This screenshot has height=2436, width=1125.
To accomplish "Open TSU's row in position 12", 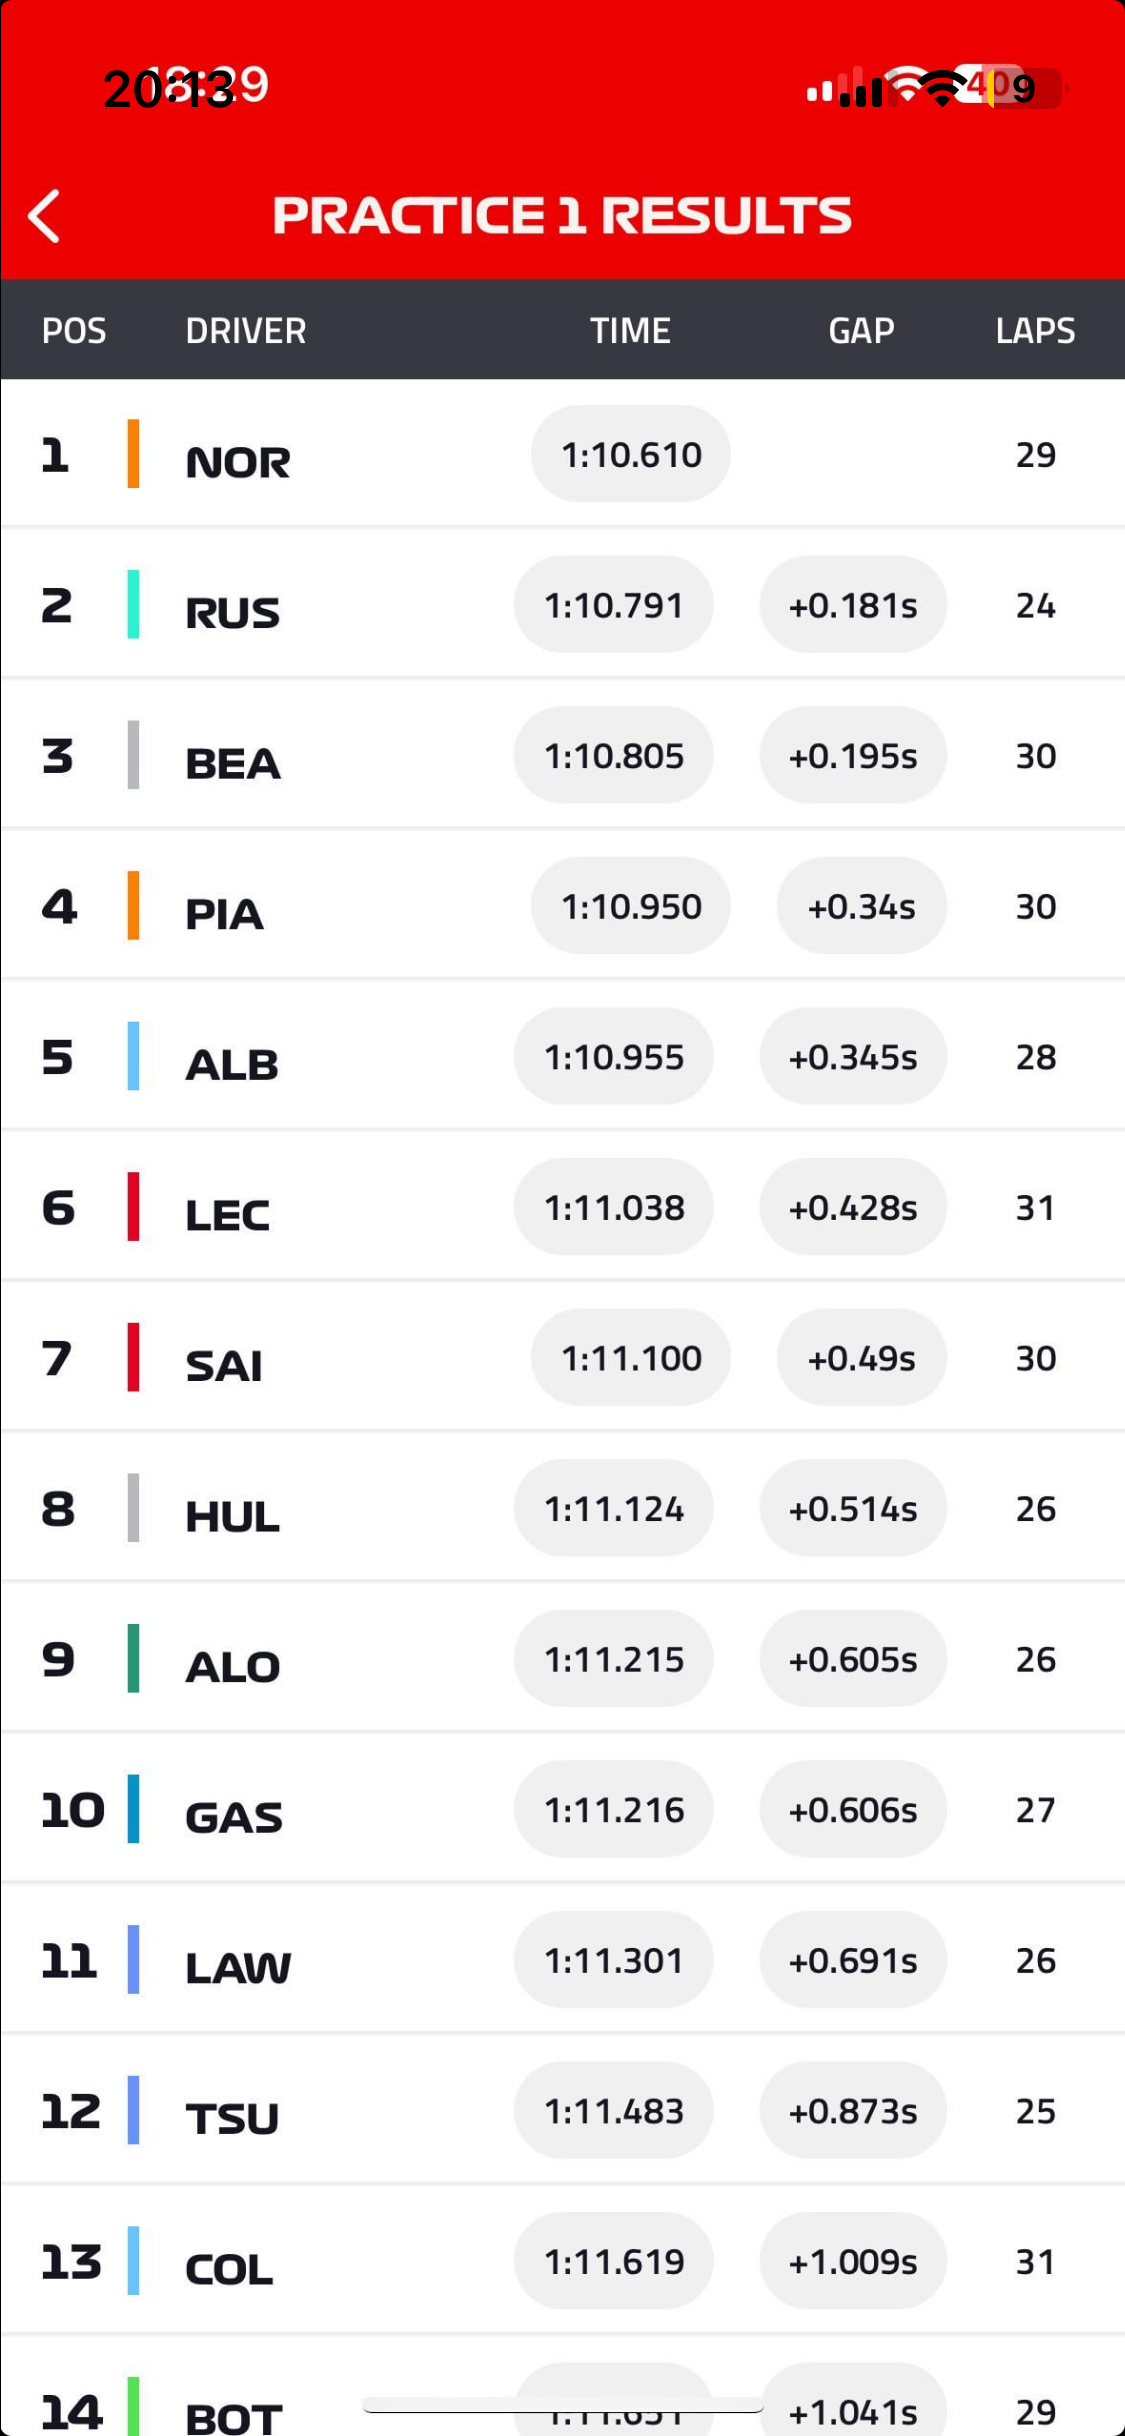I will click(232, 2118).
